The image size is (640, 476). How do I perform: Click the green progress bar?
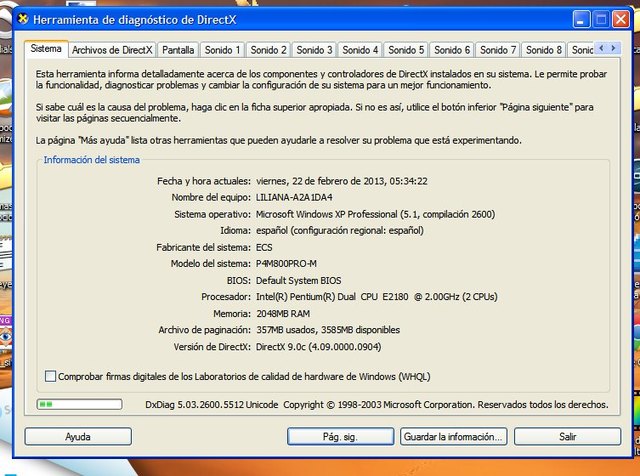click(x=79, y=405)
